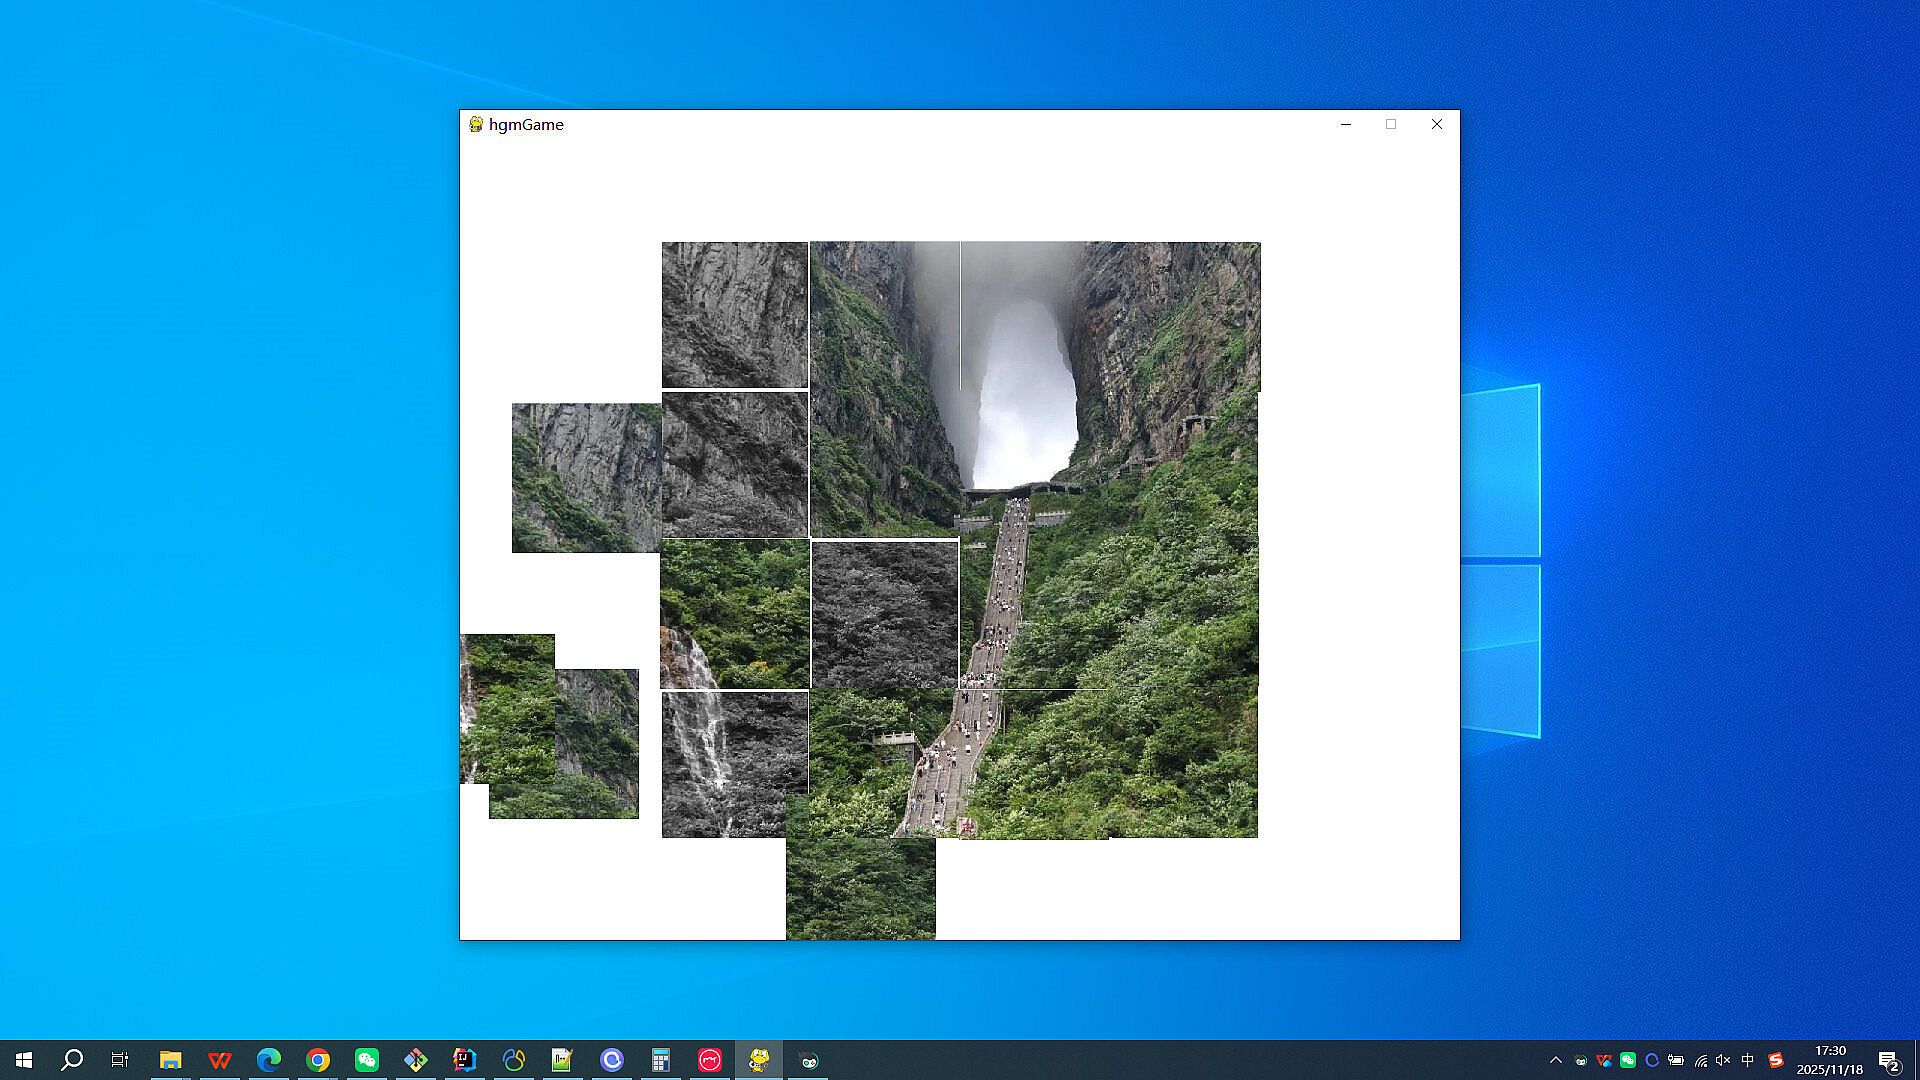Select the loose cliff puzzle piece at left

click(585, 478)
